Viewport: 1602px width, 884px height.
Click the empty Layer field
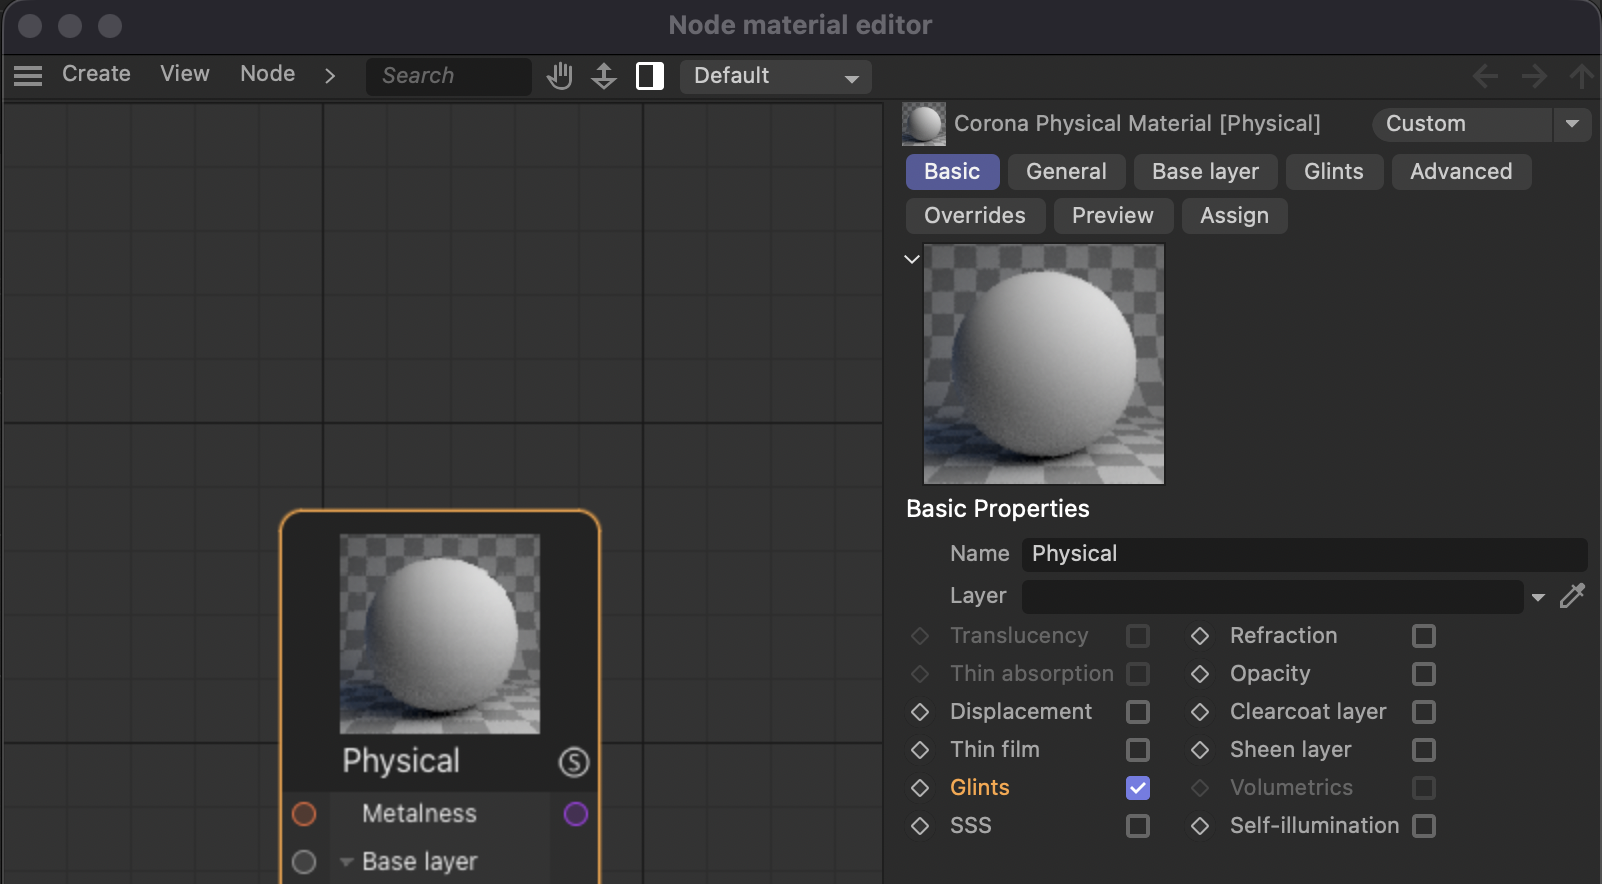tap(1273, 596)
